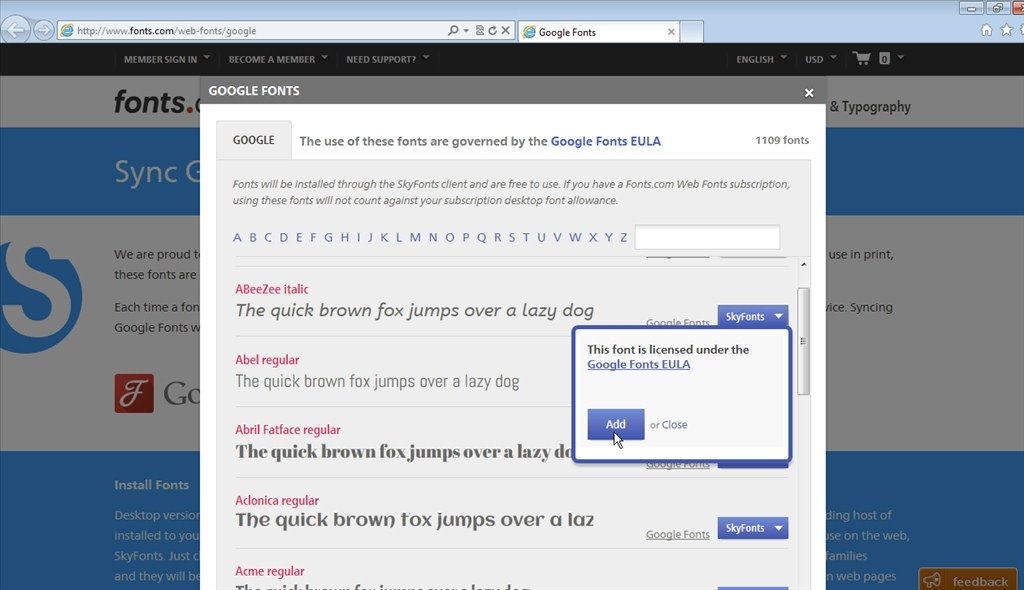
Task: Open a new browser tab
Action: pyautogui.click(x=692, y=31)
